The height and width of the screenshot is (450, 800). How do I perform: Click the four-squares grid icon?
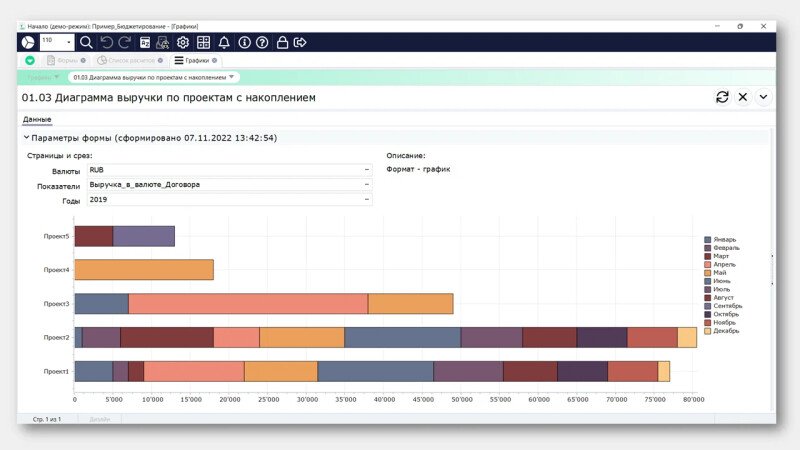click(x=203, y=42)
